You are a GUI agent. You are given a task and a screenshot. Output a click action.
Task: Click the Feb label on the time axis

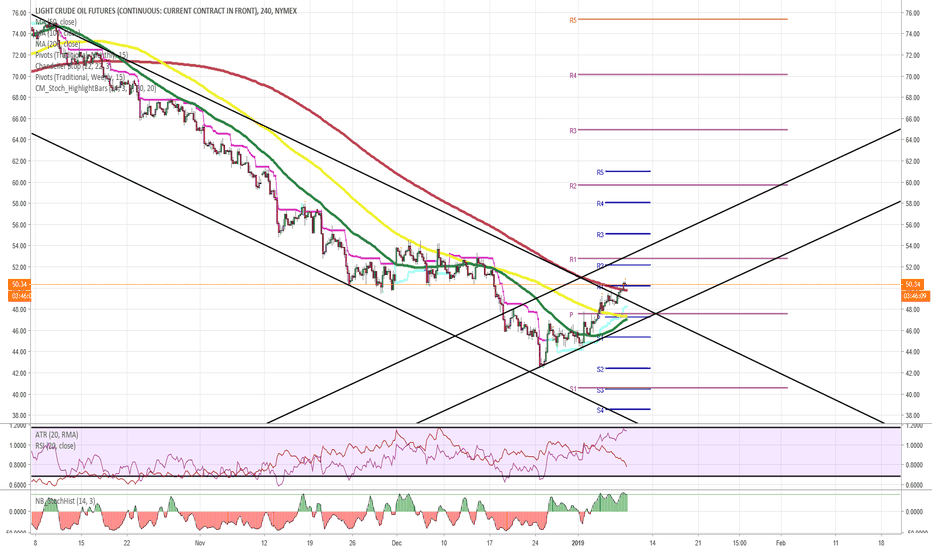pyautogui.click(x=781, y=543)
